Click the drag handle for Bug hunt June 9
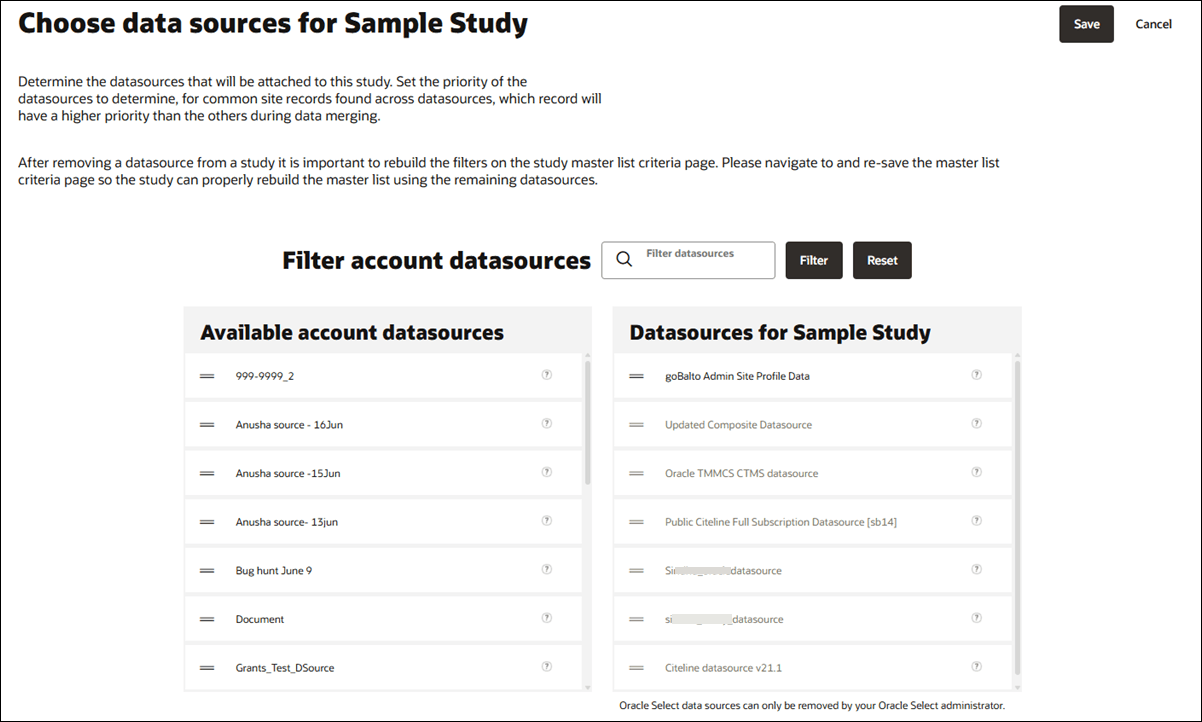Viewport: 1202px width, 722px height. 206,569
